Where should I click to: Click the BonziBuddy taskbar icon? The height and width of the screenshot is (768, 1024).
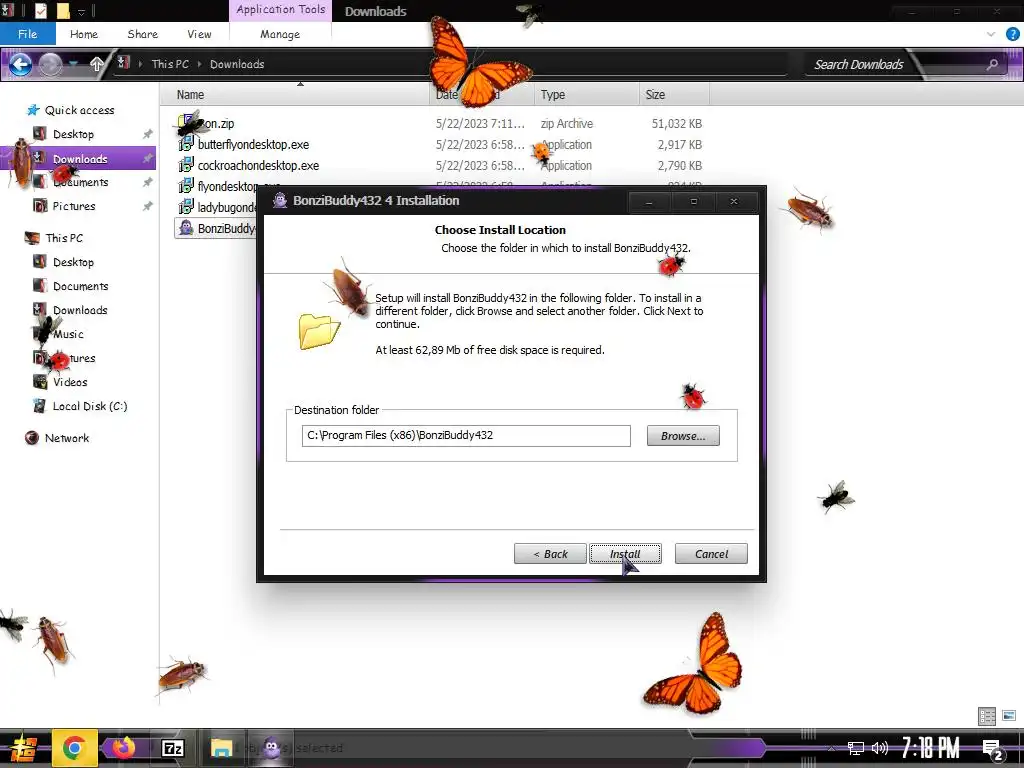[x=271, y=748]
